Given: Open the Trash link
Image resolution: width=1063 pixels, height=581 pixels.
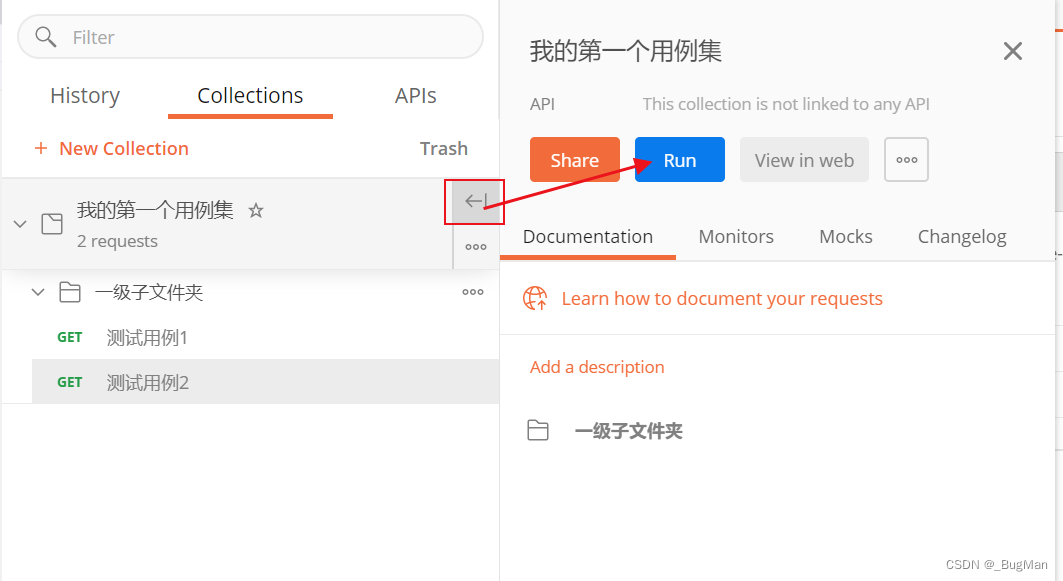Looking at the screenshot, I should pos(443,148).
